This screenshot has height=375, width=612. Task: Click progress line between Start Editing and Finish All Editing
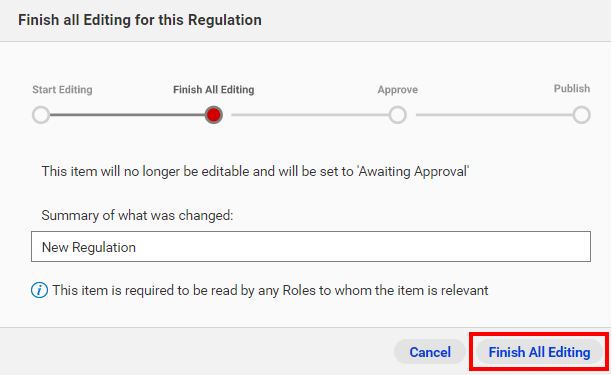[127, 115]
